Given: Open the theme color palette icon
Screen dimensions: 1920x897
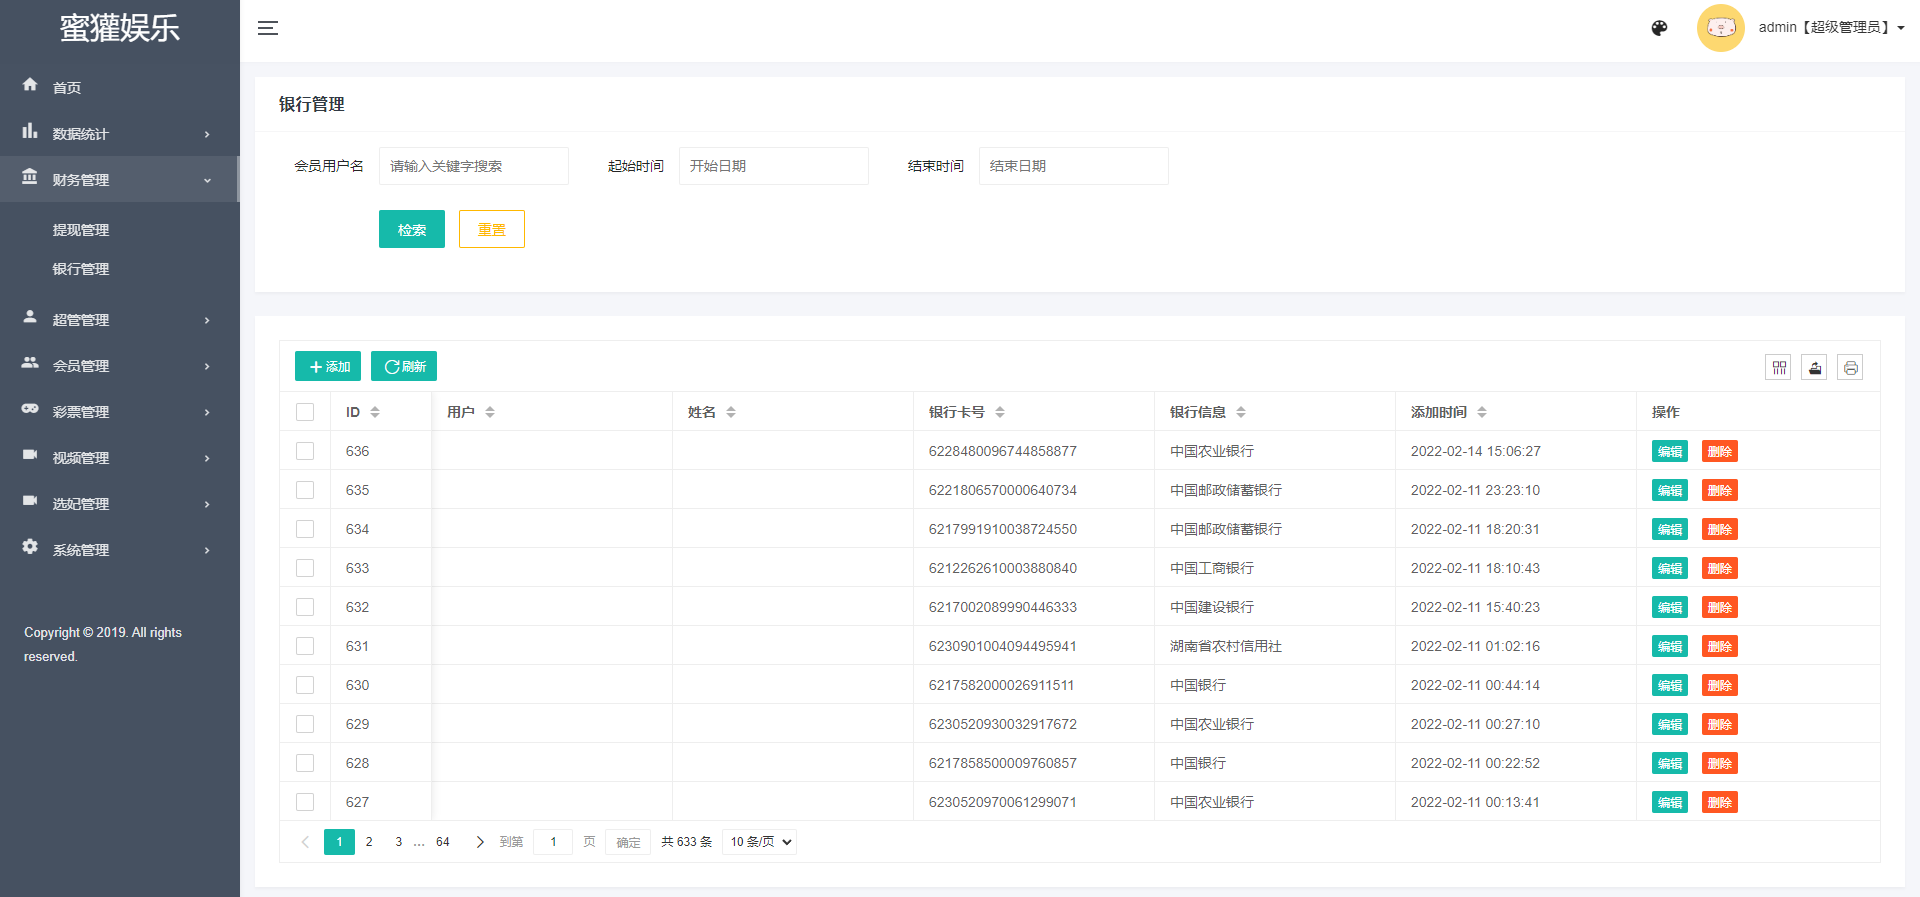Looking at the screenshot, I should (x=1659, y=28).
